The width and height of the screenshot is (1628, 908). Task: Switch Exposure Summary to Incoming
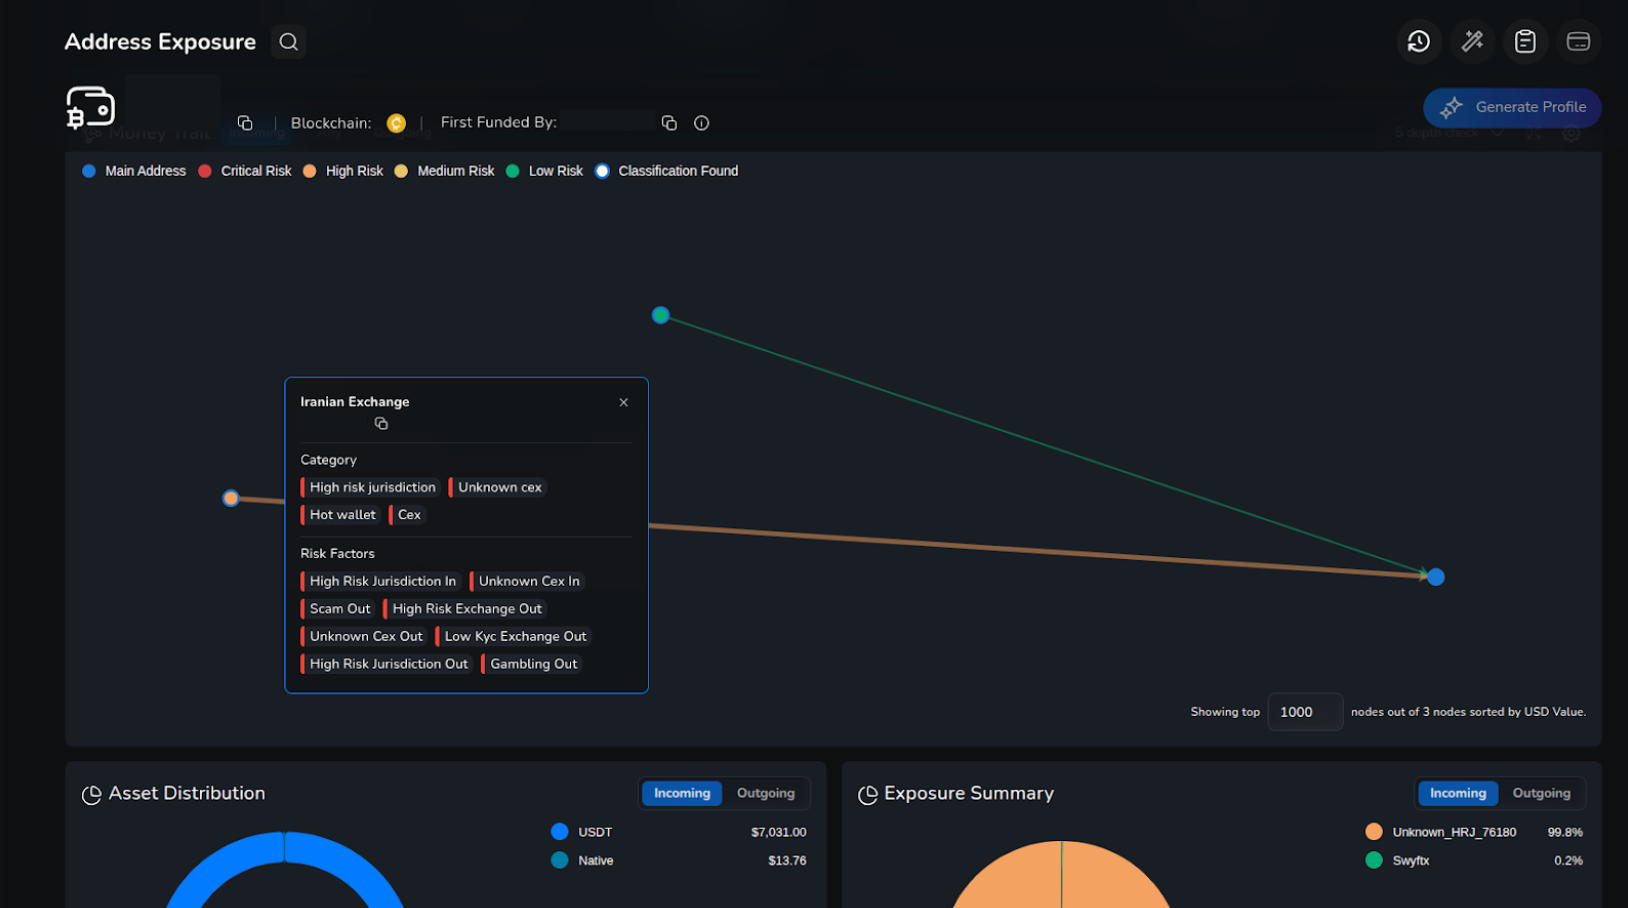click(x=1458, y=793)
